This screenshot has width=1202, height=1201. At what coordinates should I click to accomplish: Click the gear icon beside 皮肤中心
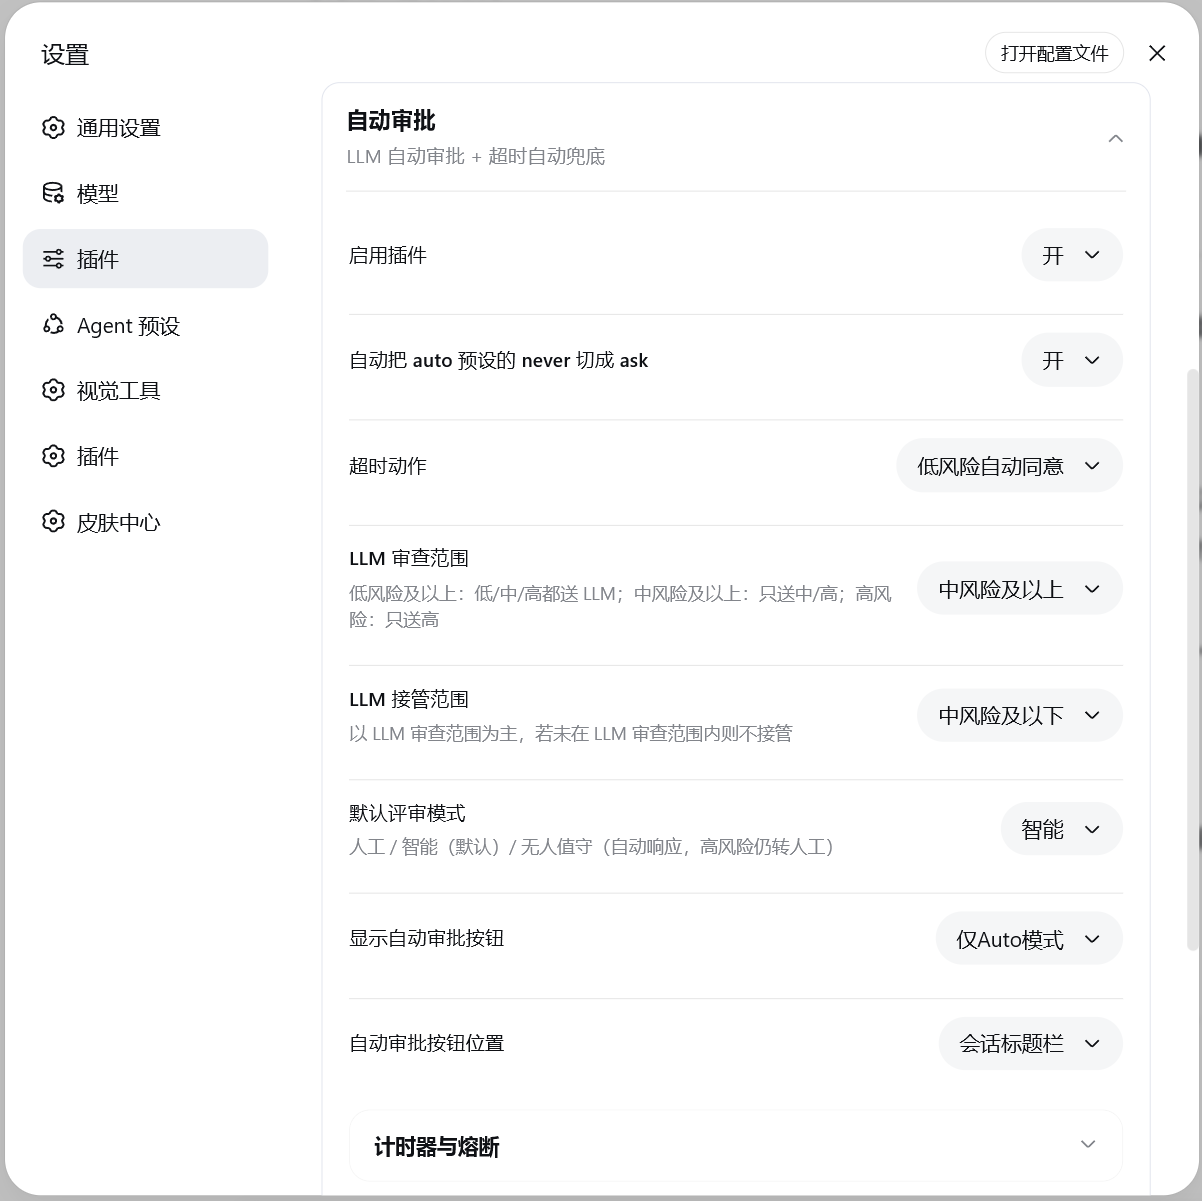click(x=53, y=522)
